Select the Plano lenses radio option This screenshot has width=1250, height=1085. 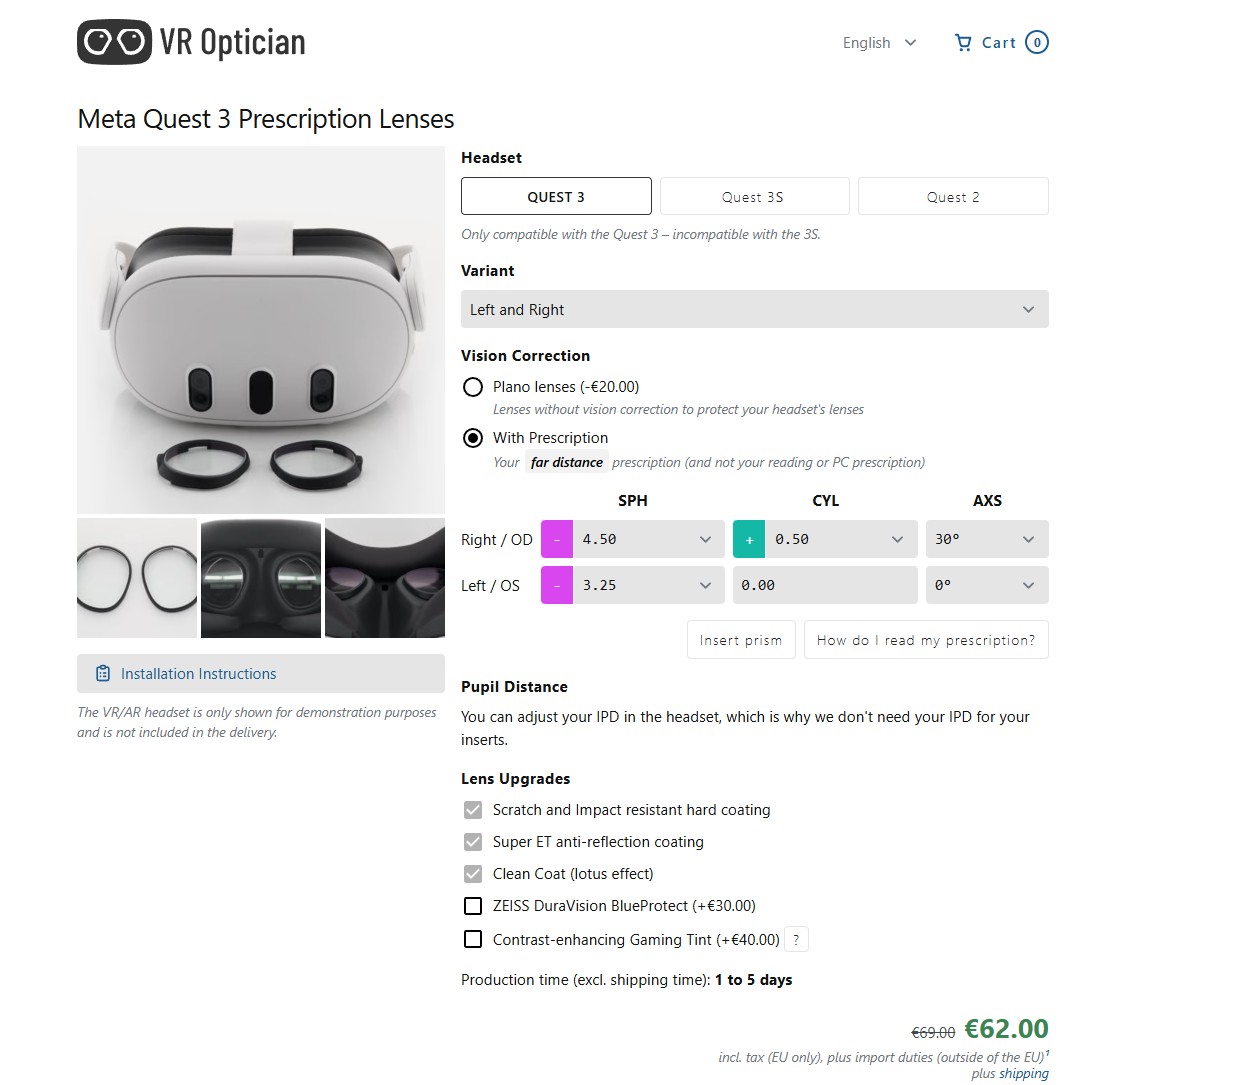[473, 387]
